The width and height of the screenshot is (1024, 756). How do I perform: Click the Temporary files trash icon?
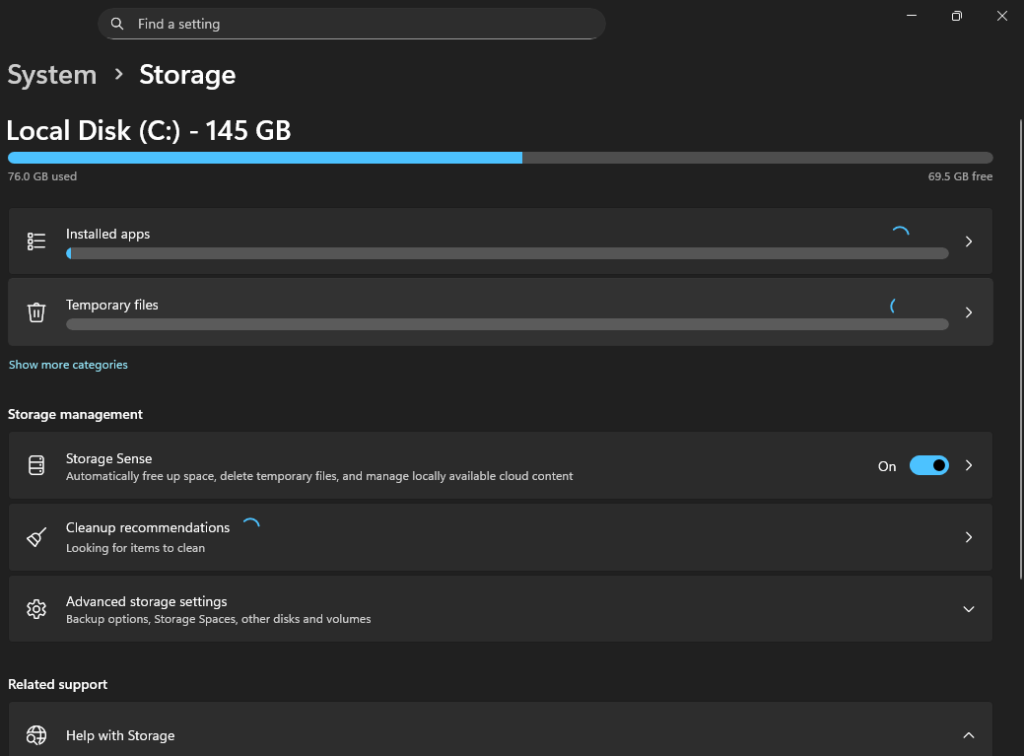(36, 312)
